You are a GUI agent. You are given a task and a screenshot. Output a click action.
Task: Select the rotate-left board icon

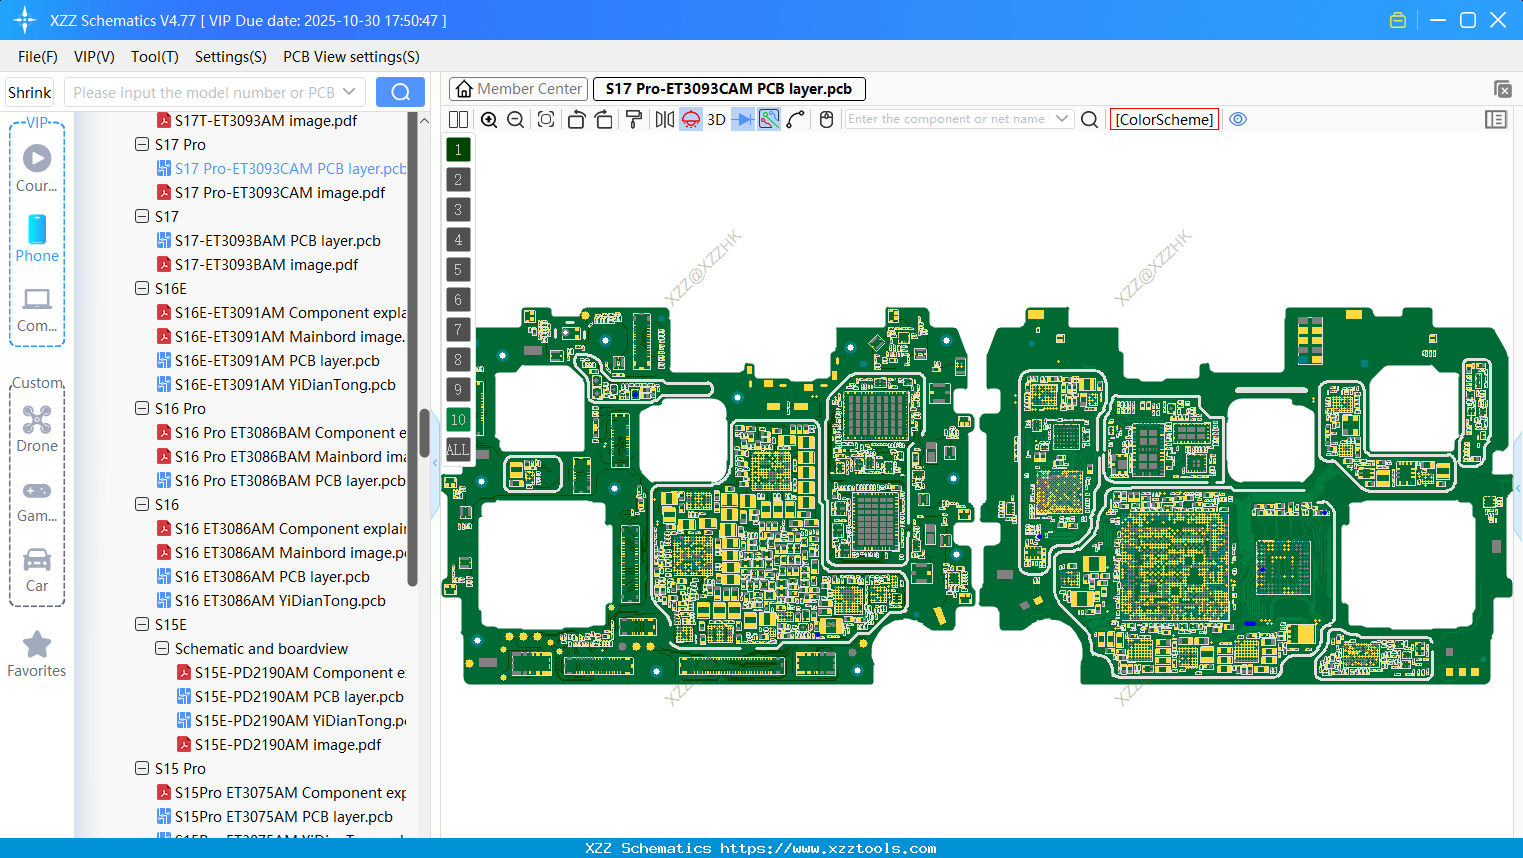tap(576, 119)
